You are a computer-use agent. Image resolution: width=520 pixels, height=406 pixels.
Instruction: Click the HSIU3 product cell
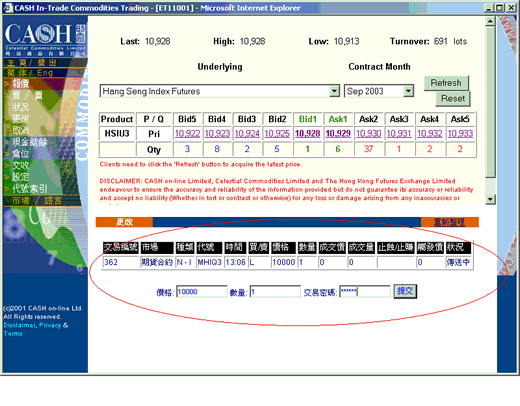(x=117, y=134)
